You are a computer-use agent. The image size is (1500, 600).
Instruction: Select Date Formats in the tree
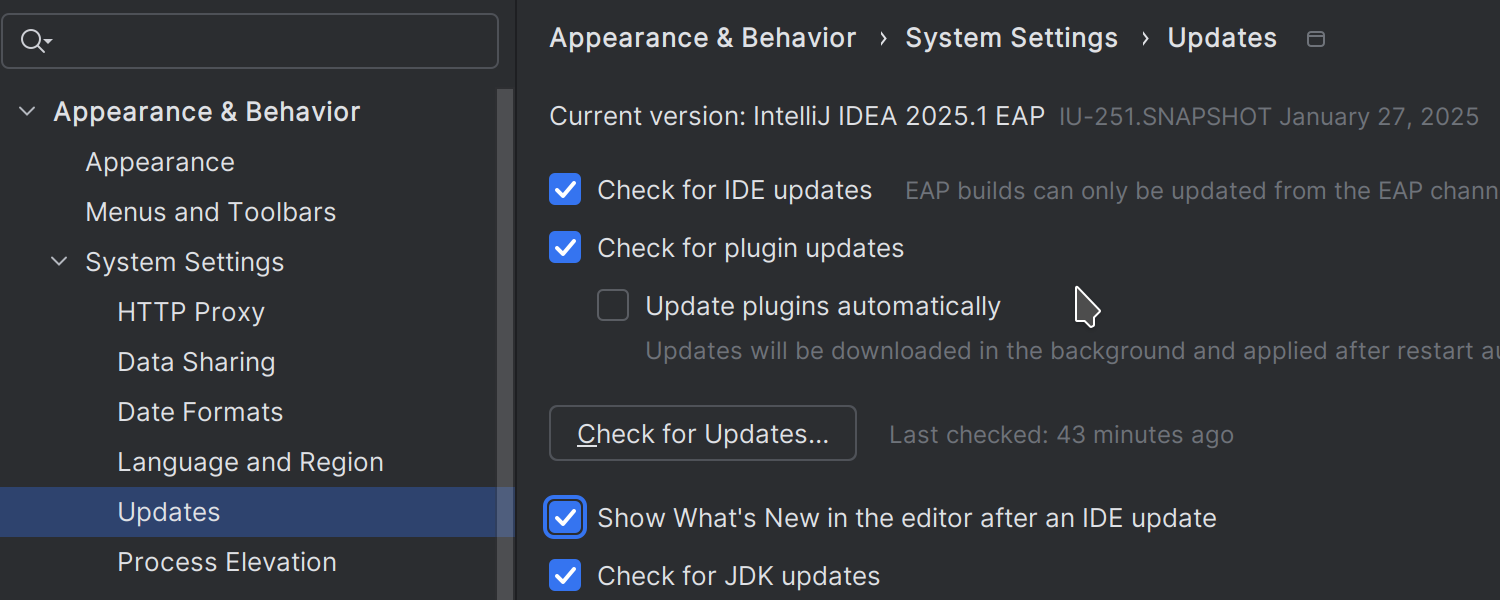point(200,412)
